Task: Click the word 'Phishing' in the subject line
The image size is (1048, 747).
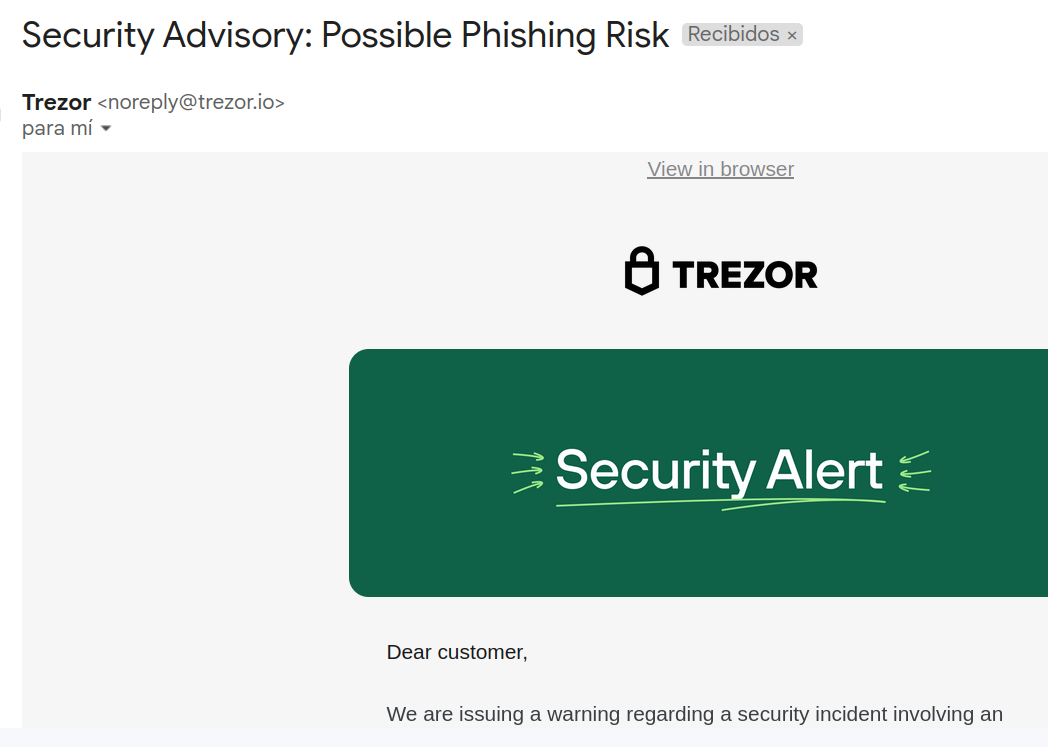Action: click(520, 36)
